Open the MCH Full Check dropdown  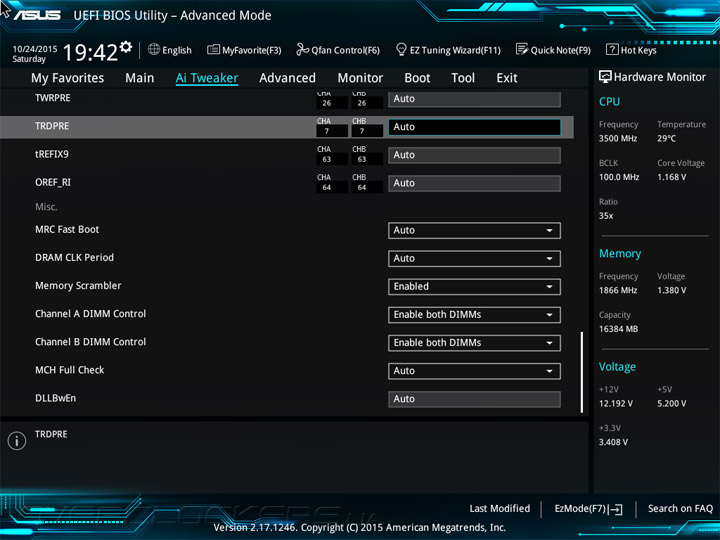click(474, 371)
